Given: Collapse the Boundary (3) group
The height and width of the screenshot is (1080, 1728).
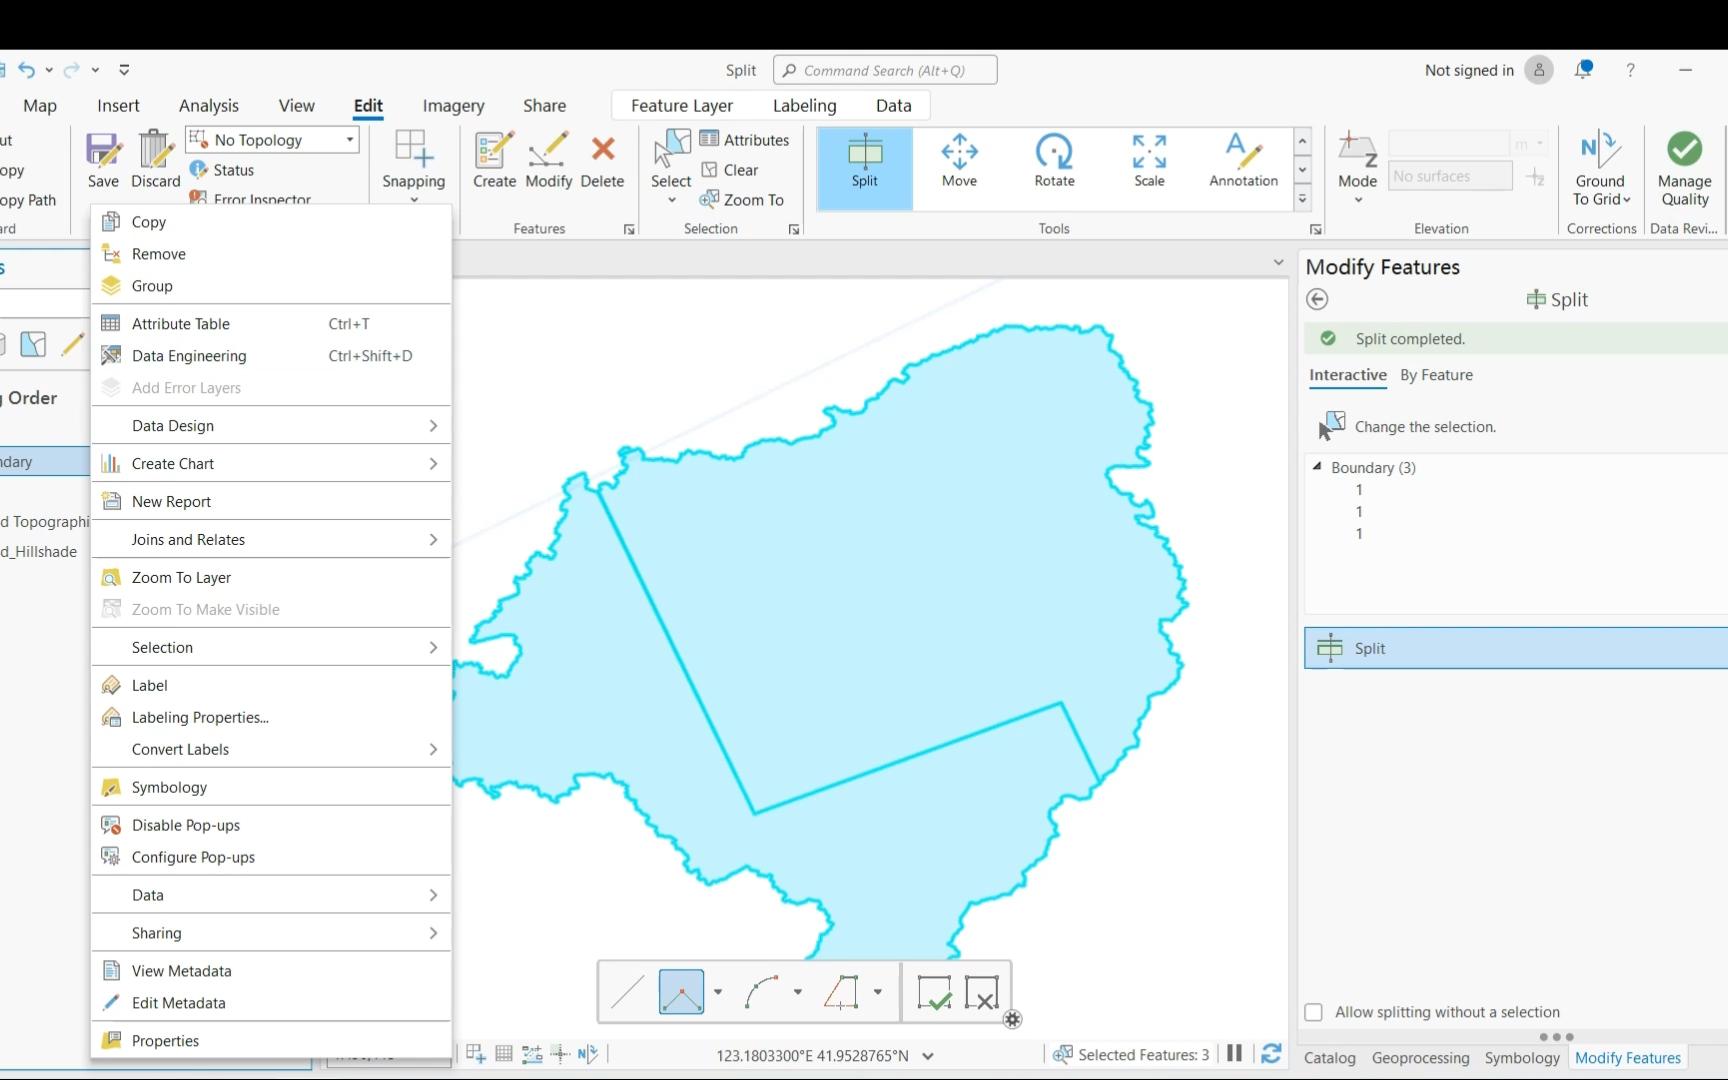Looking at the screenshot, I should (1318, 467).
